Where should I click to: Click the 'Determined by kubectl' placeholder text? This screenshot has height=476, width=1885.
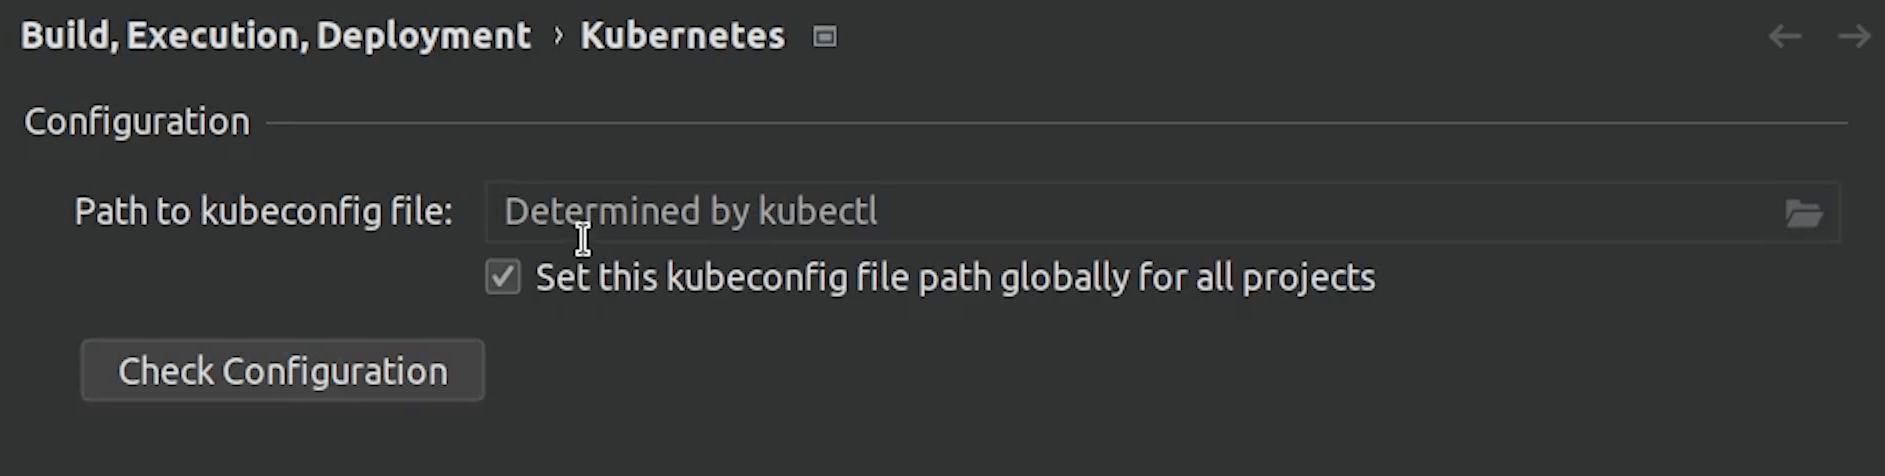(x=690, y=212)
